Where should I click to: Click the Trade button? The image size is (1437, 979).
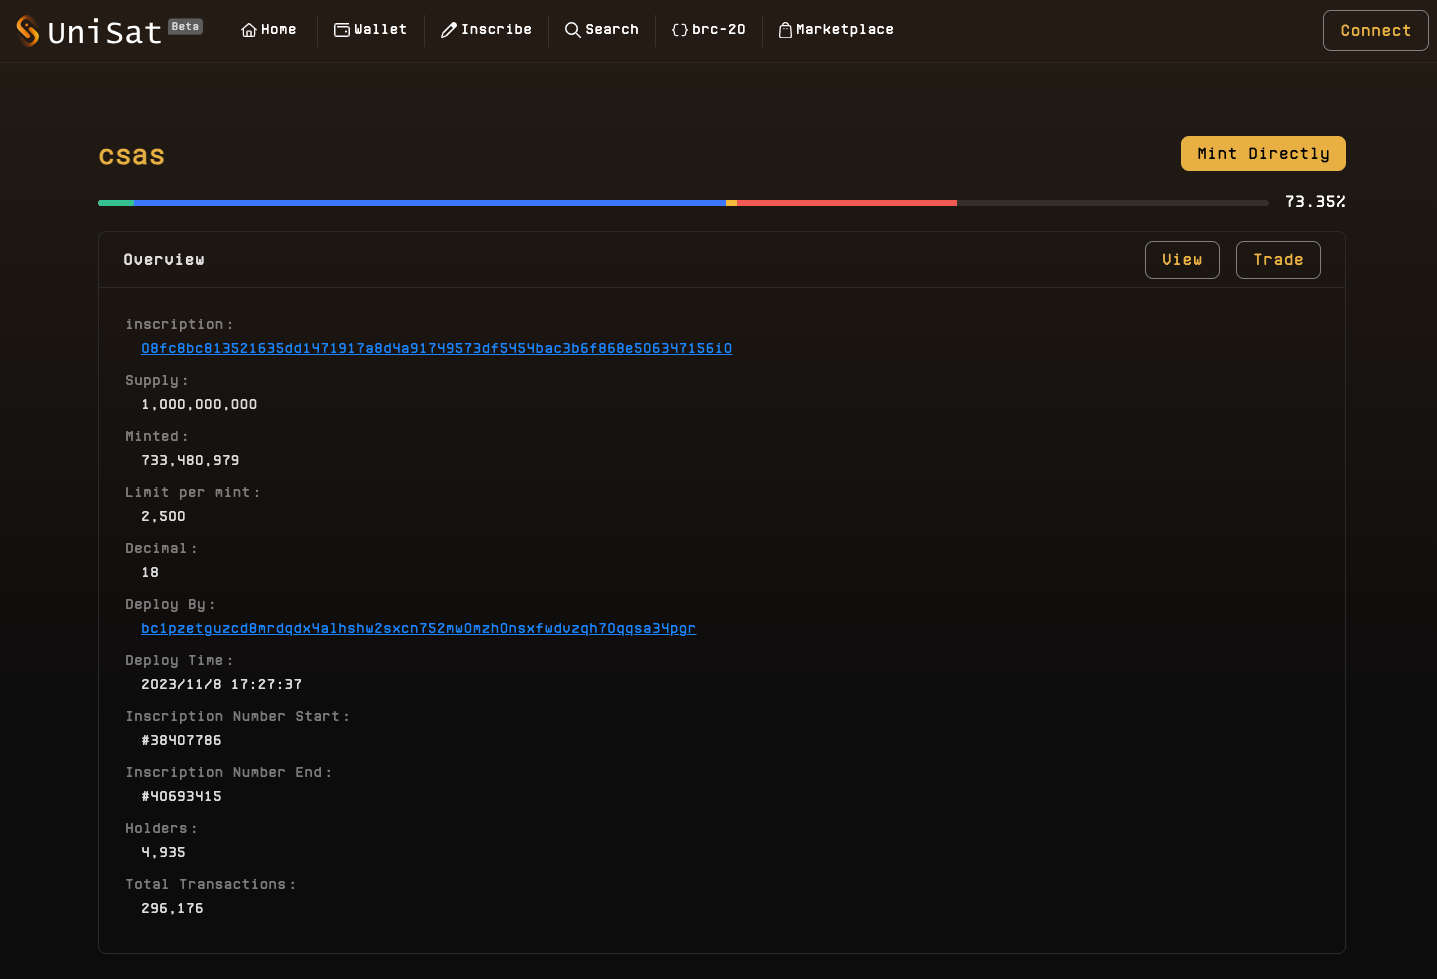[1278, 260]
